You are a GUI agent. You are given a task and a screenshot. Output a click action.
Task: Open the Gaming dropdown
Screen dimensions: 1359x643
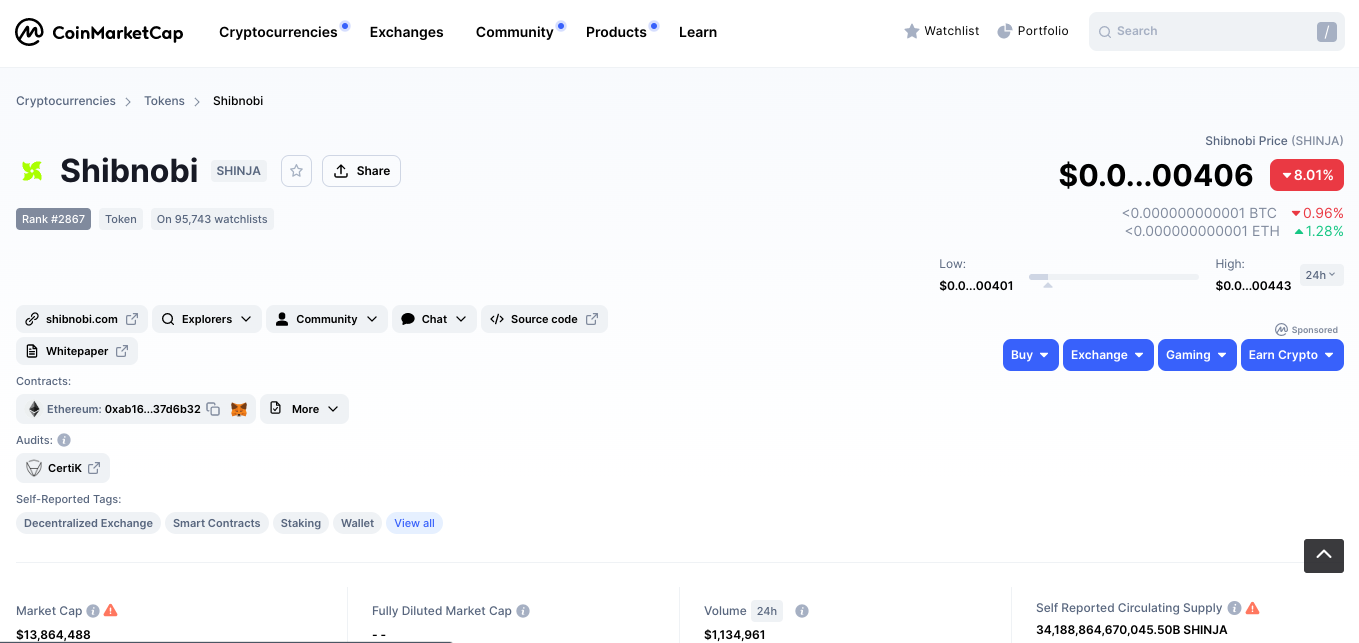1197,355
